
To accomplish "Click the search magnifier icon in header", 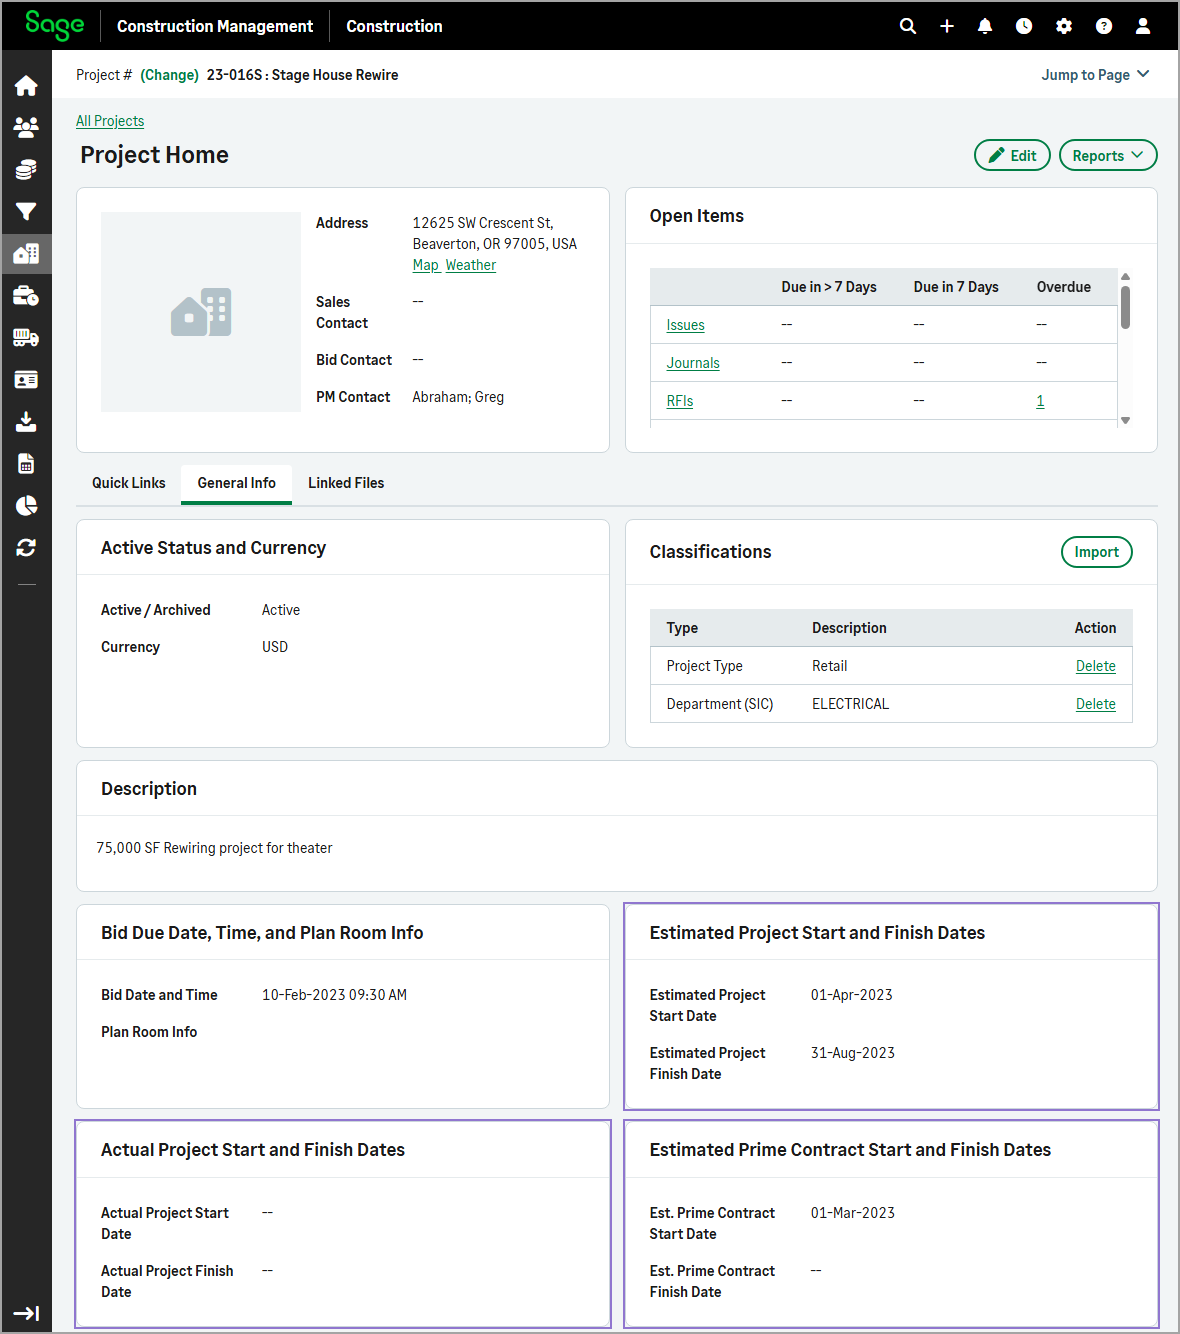I will [x=907, y=26].
